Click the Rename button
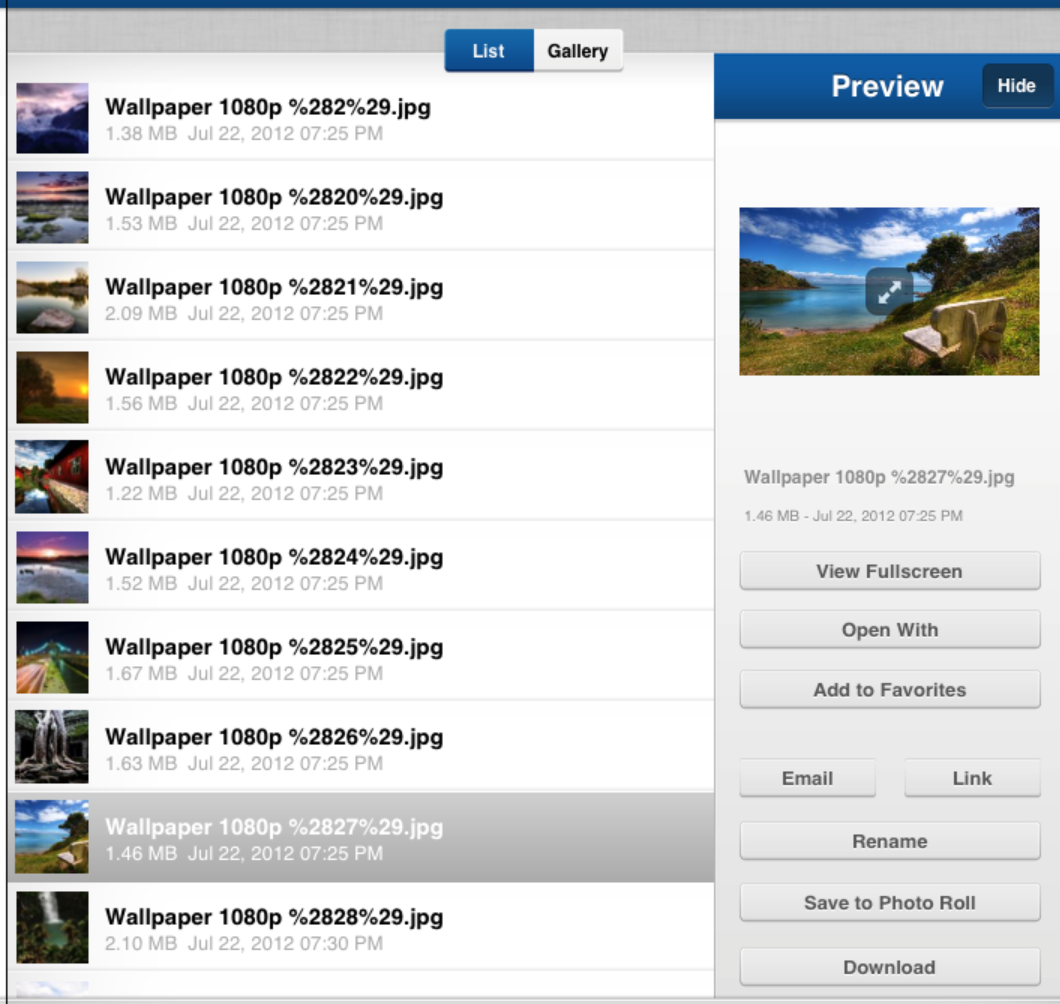The image size is (1060, 1004). [x=890, y=841]
